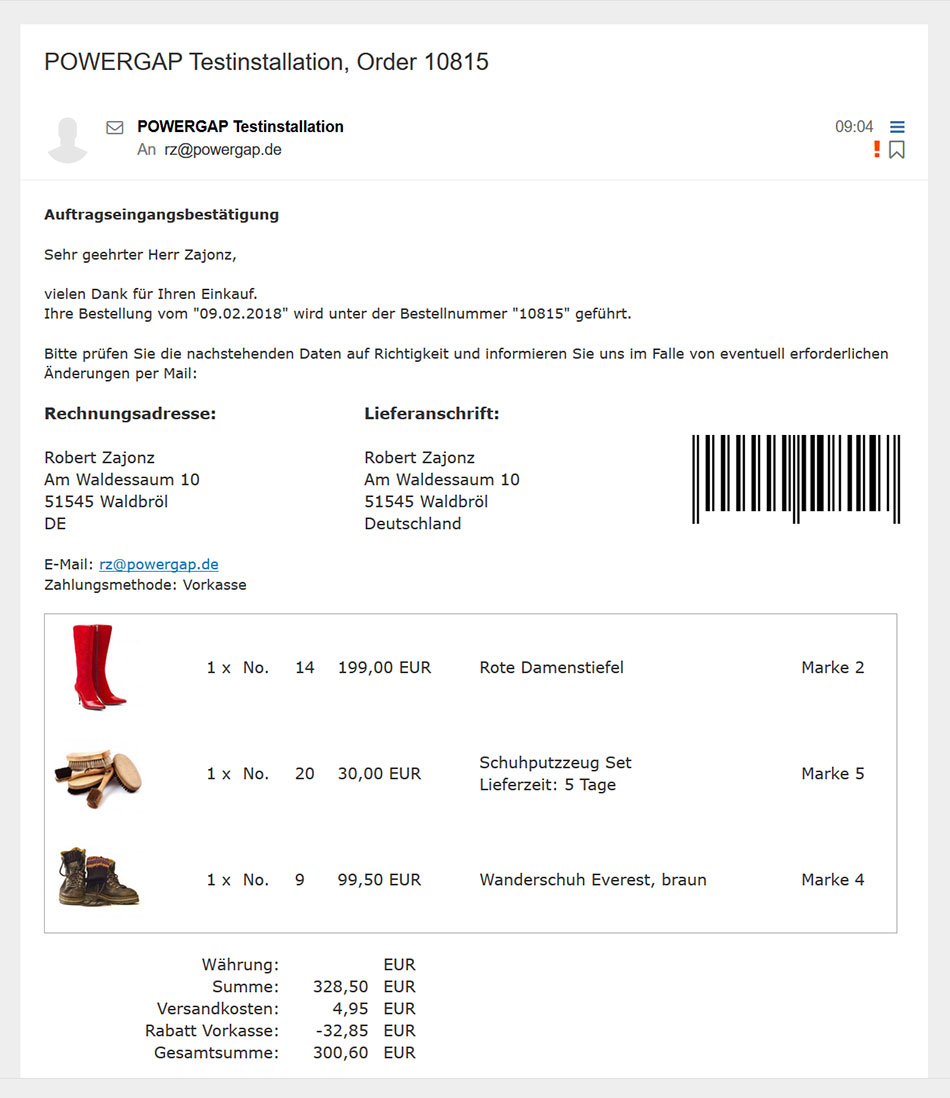
Task: Open the hamburger menu next to 09:04
Action: point(897,127)
